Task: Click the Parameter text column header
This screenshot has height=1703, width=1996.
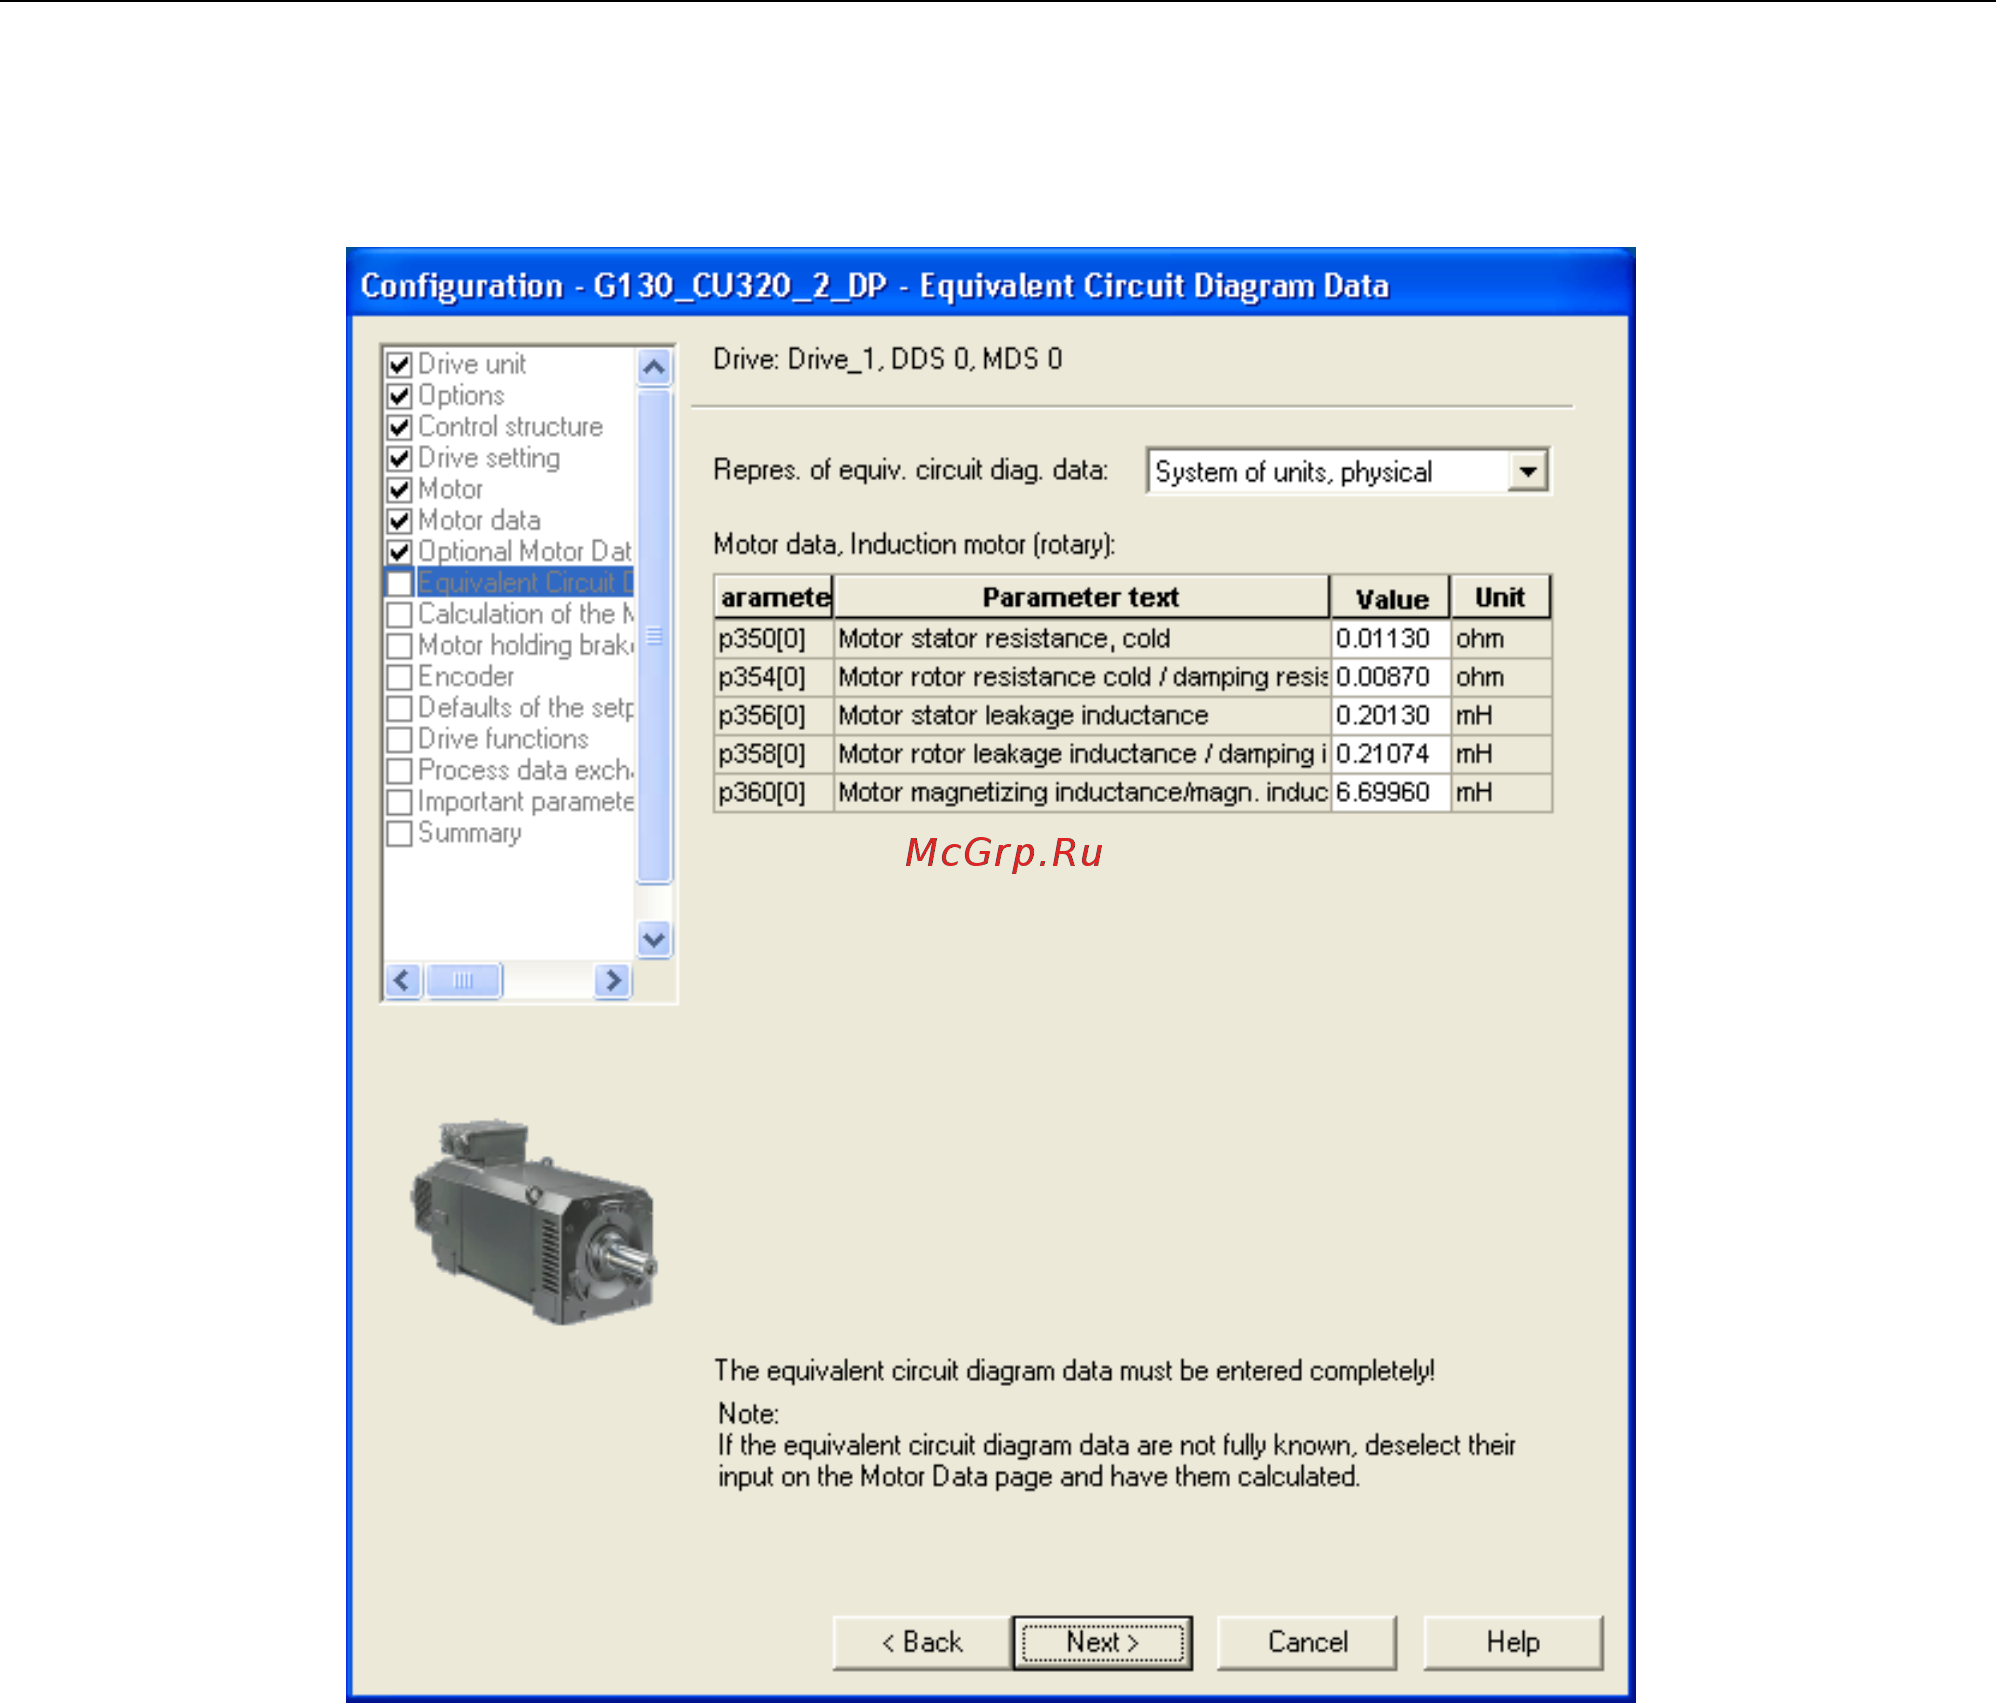Action: click(x=1081, y=597)
